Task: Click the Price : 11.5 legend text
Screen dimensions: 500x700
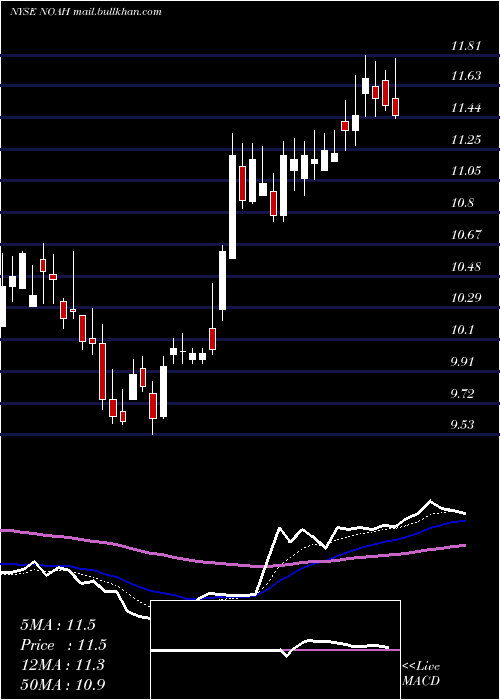Action: [63, 645]
